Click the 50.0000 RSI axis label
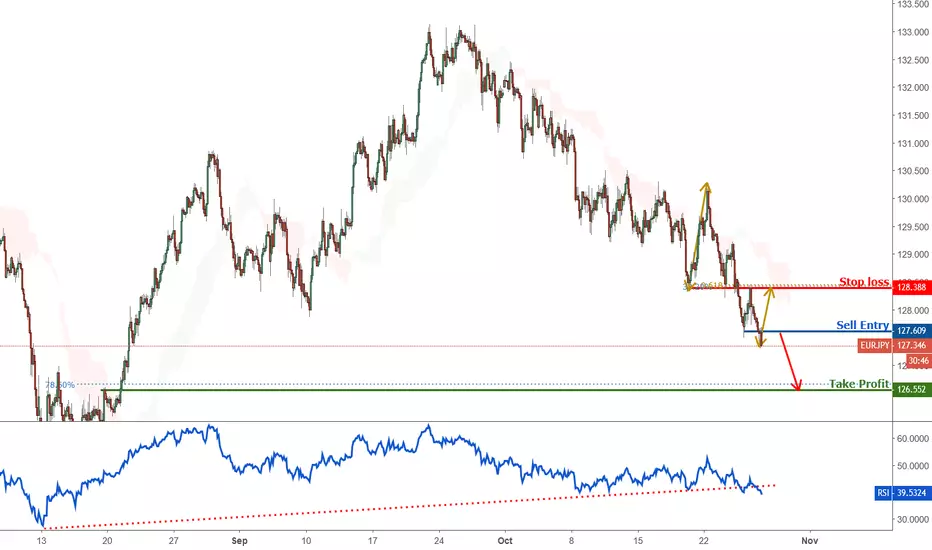The image size is (932, 550). click(x=912, y=466)
